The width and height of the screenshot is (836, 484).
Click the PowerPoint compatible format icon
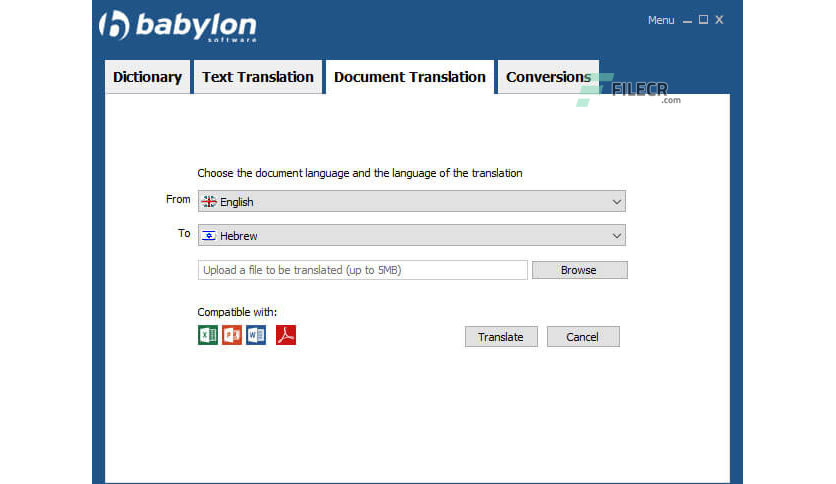tap(232, 335)
